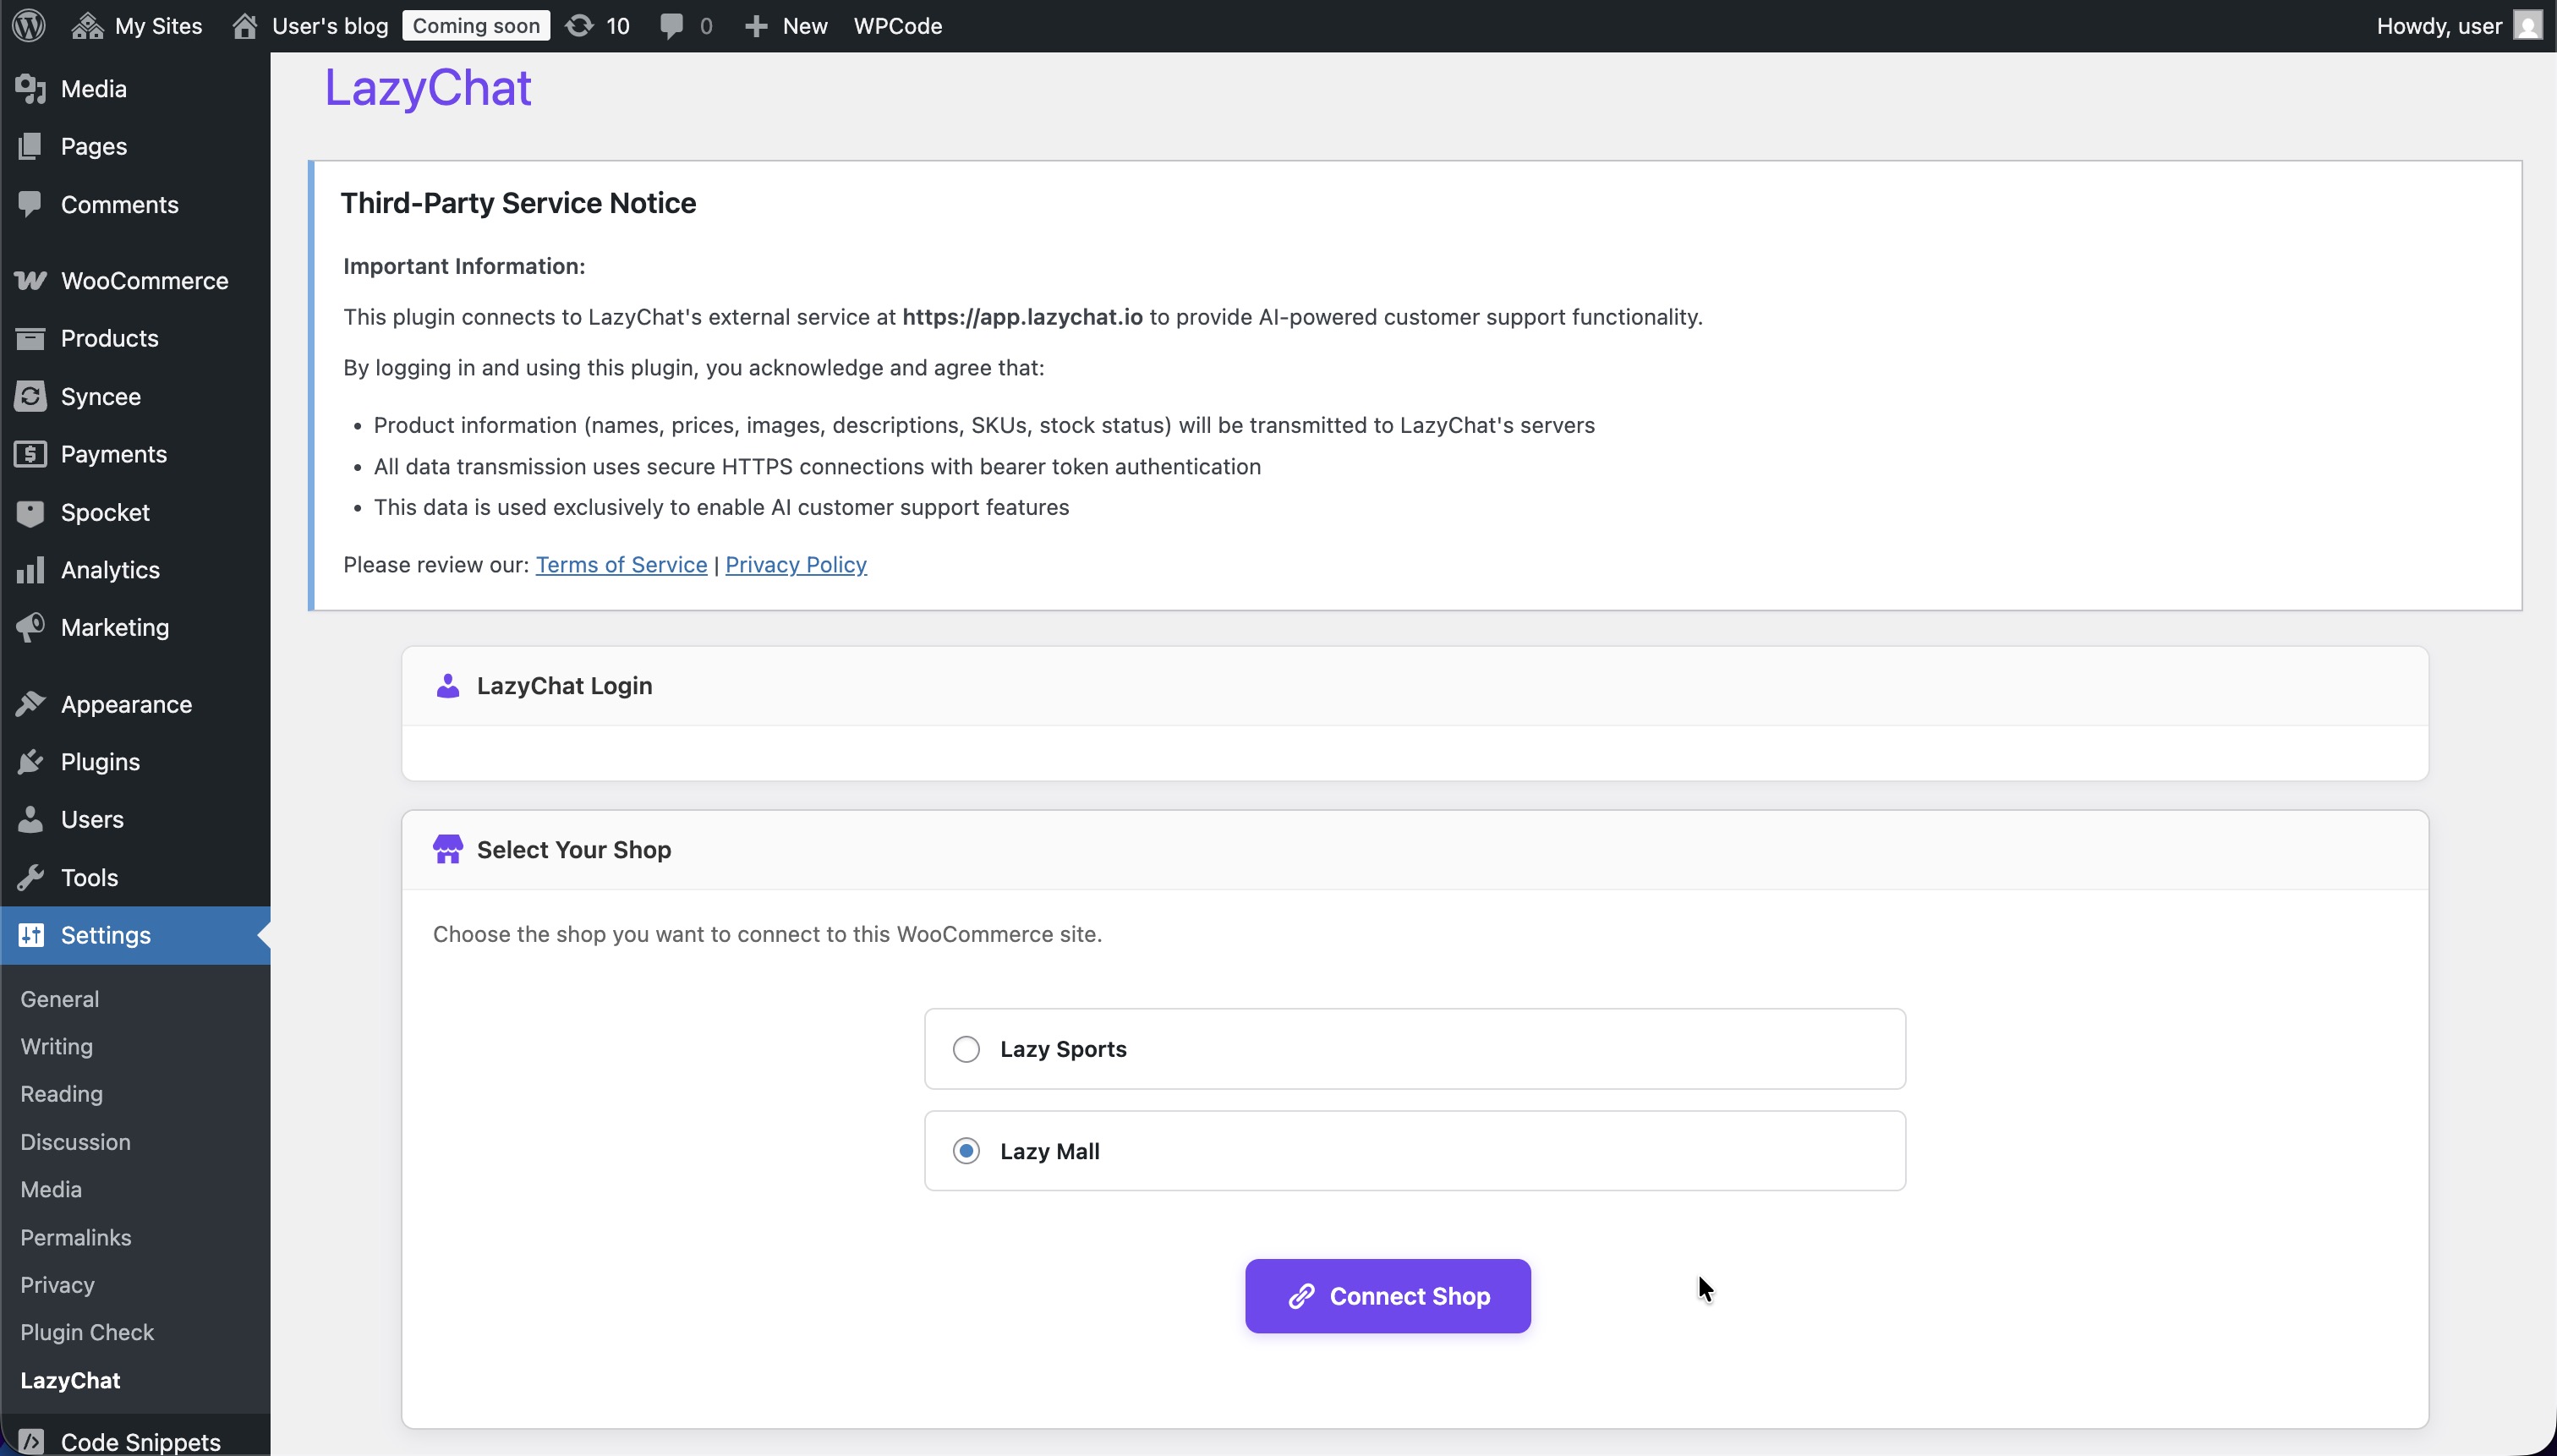The height and width of the screenshot is (1456, 2557).
Task: Click the user avatar icon at top right
Action: coord(2527,25)
